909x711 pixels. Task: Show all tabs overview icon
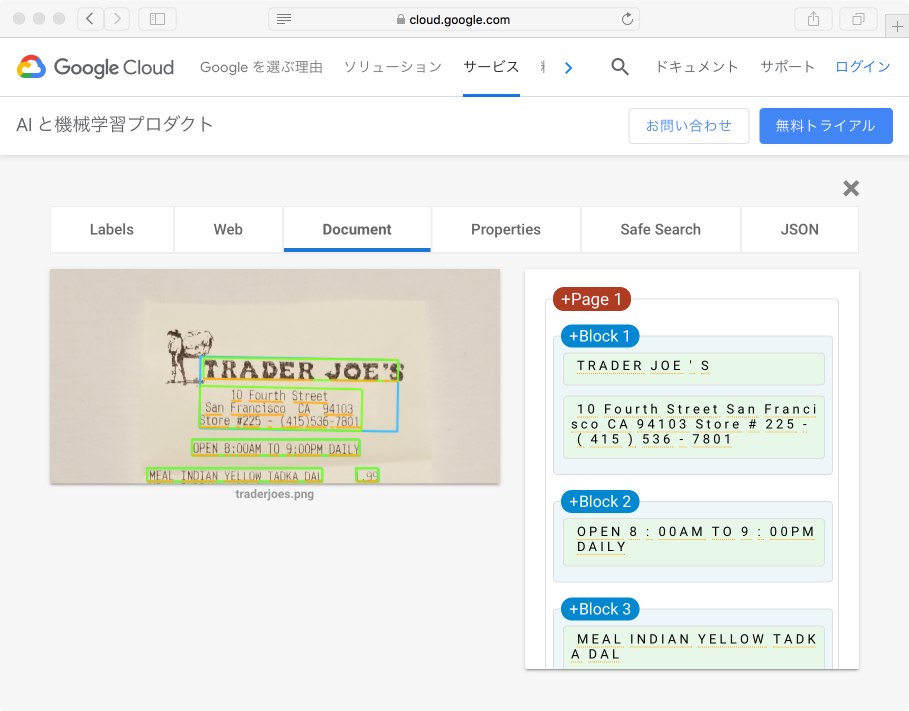tap(858, 19)
